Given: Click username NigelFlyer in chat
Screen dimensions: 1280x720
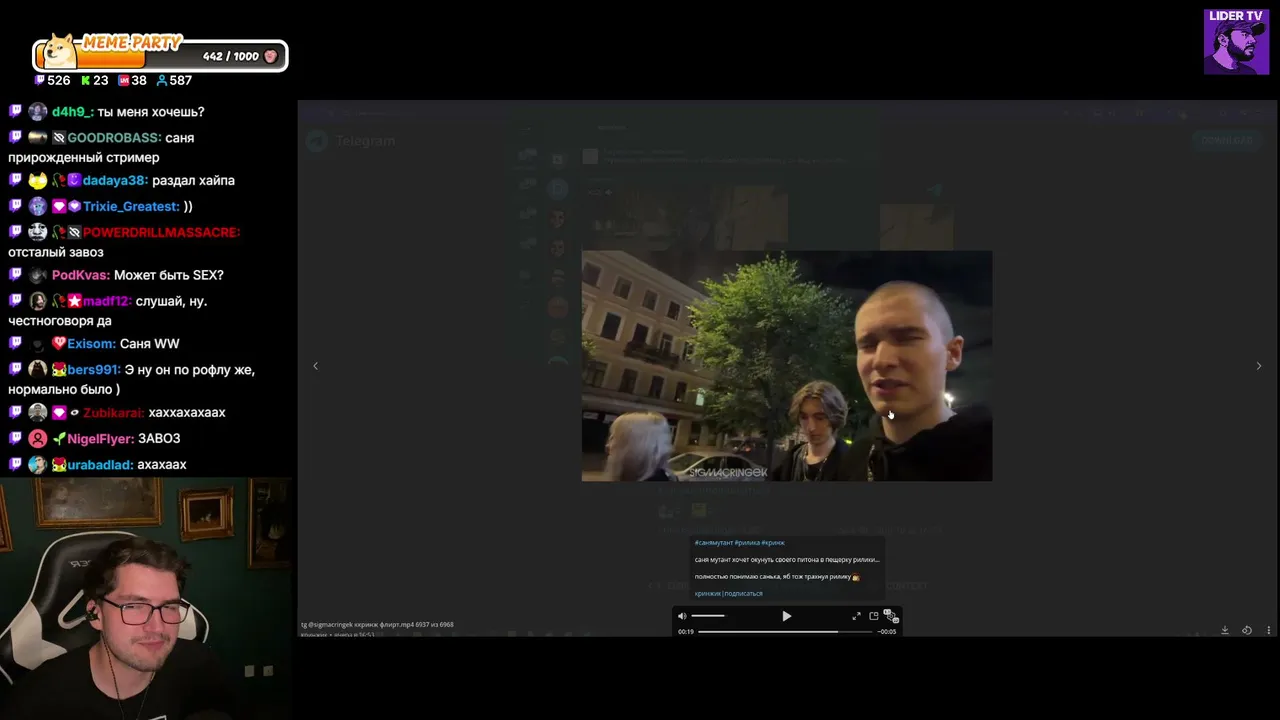Looking at the screenshot, I should (100, 439).
